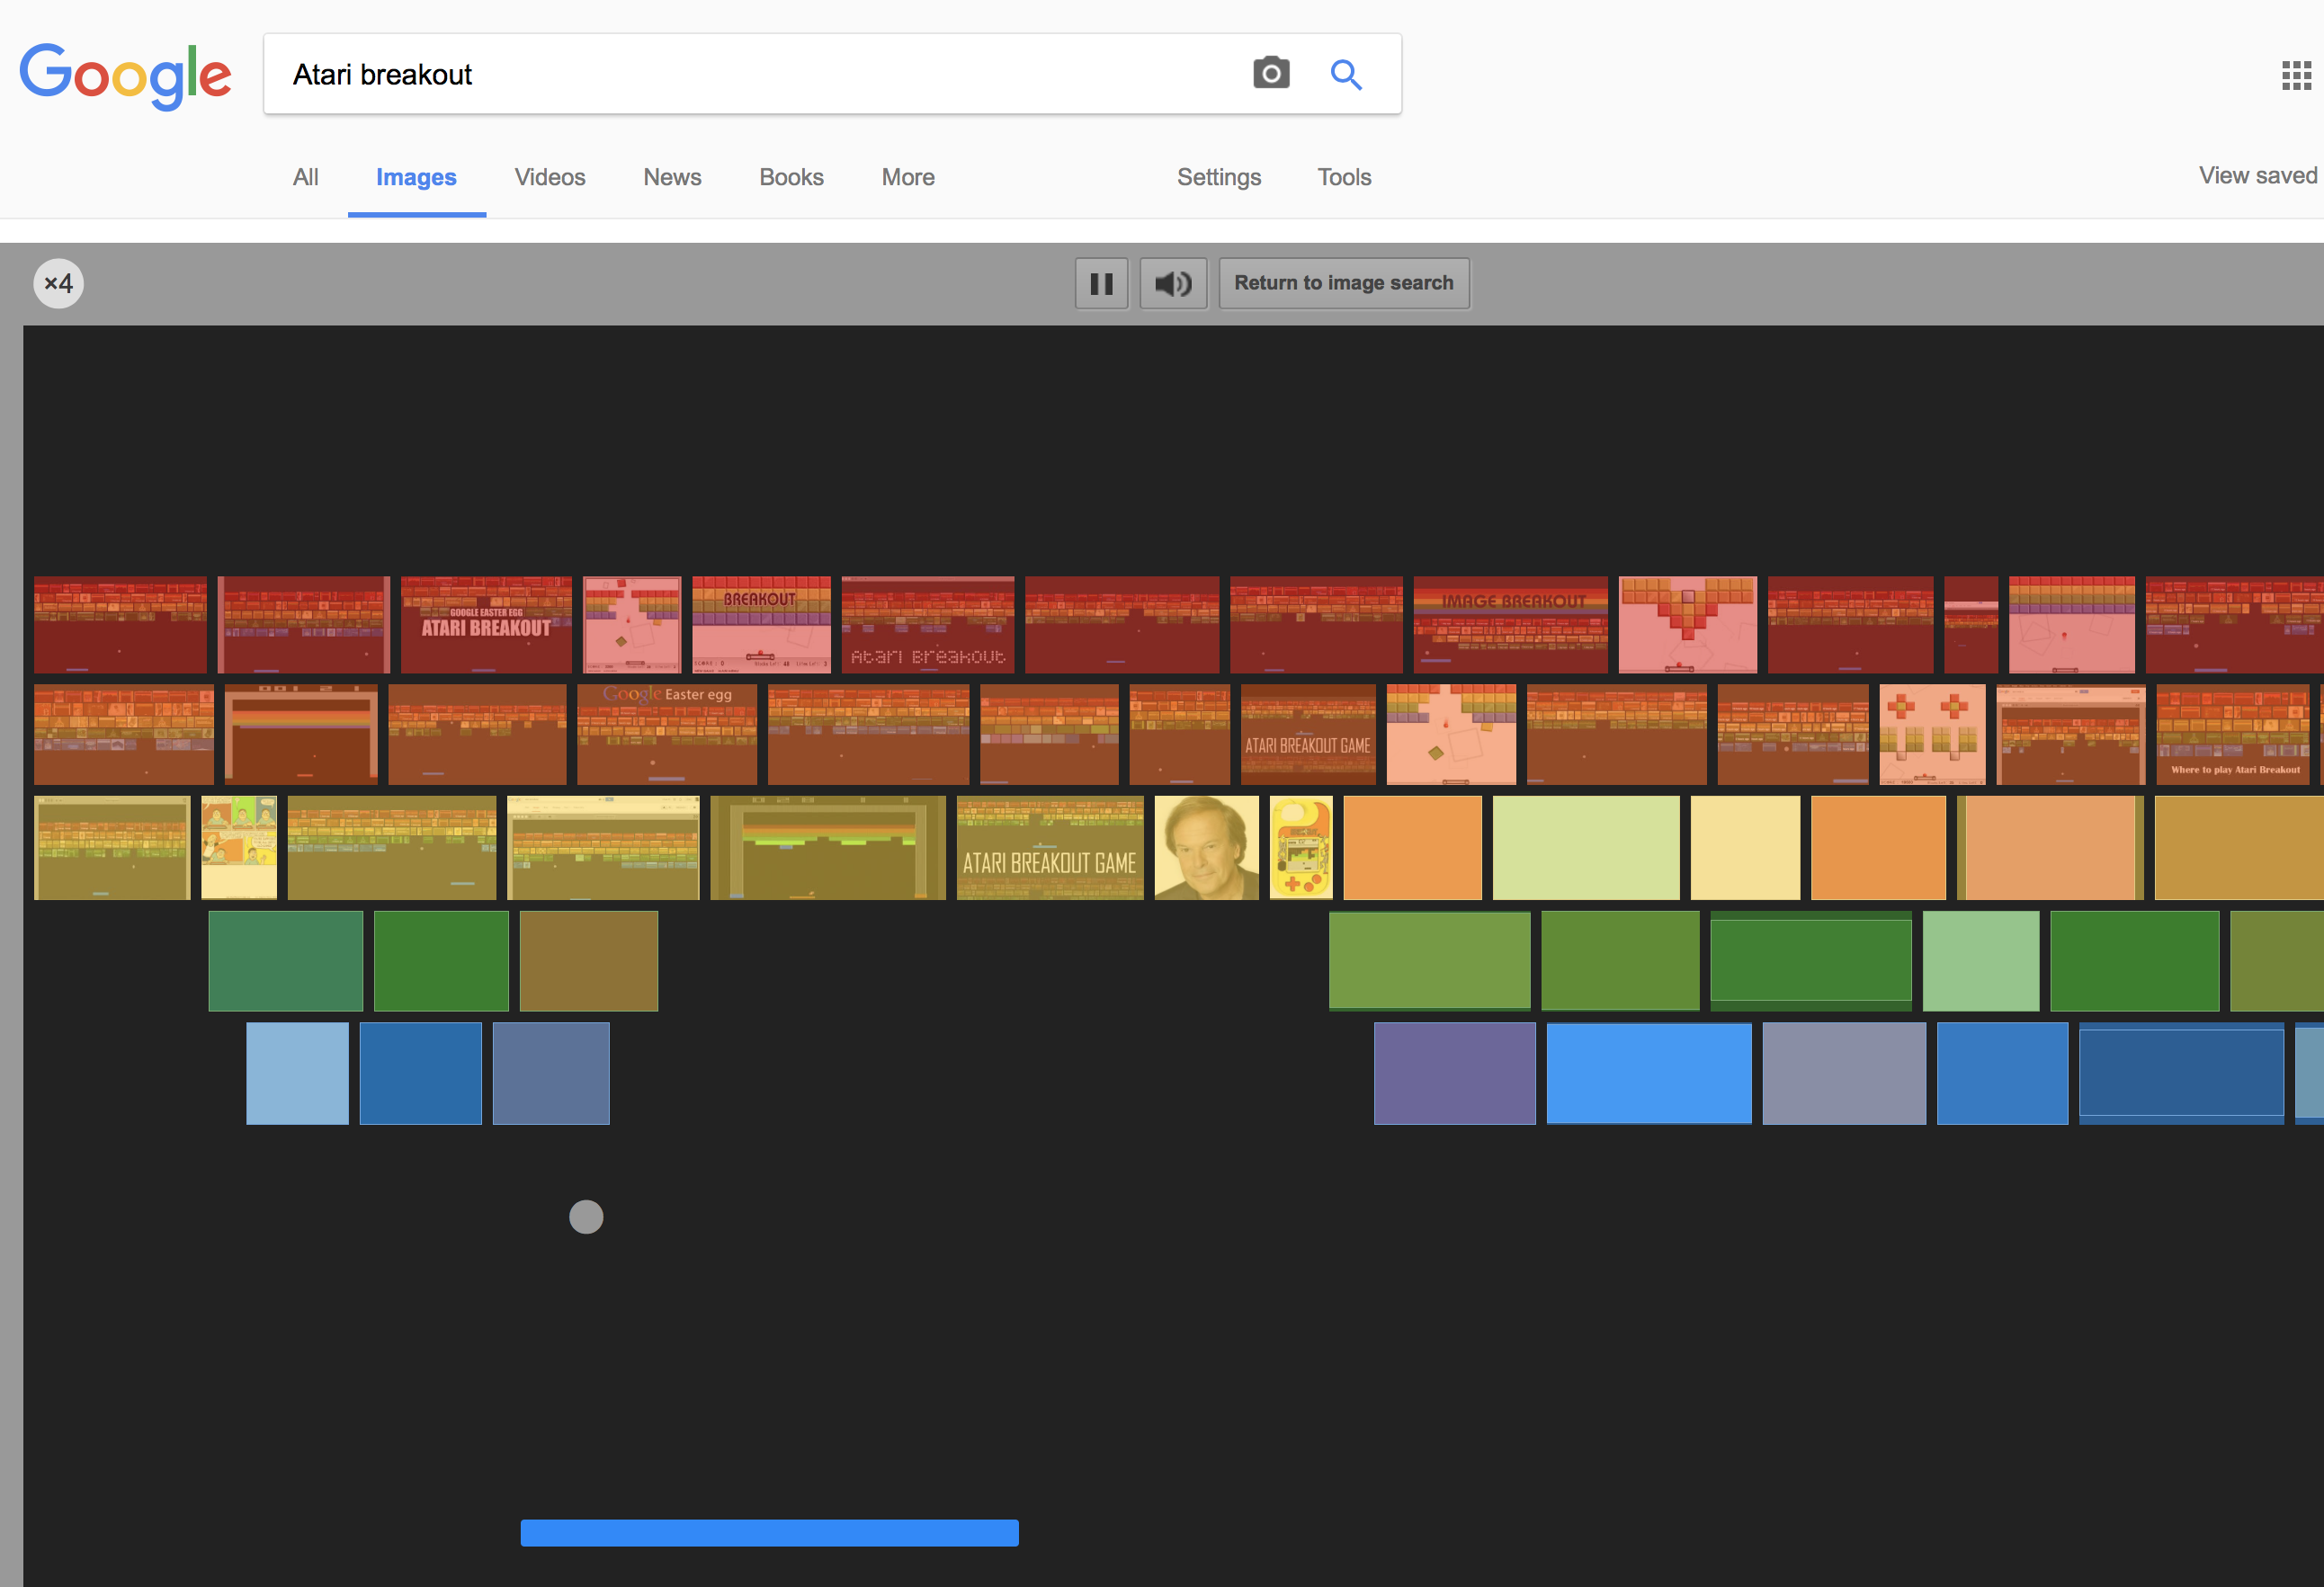Click the portrait photo brick of a man

1206,848
